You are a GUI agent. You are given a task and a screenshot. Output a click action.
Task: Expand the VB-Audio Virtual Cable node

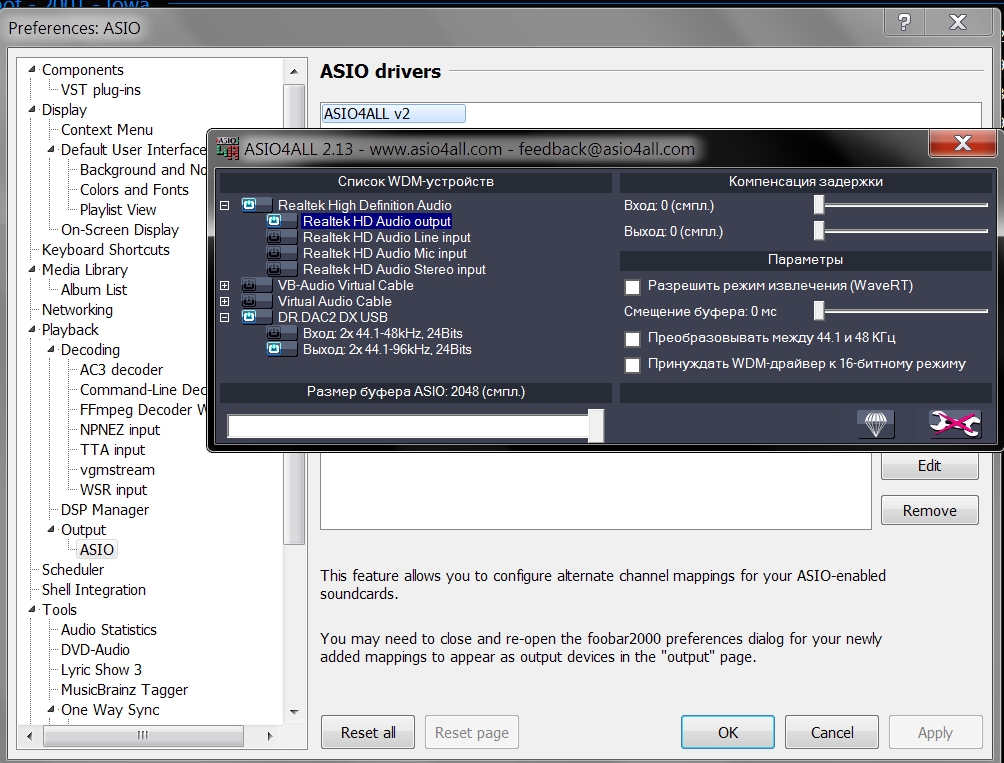[225, 285]
